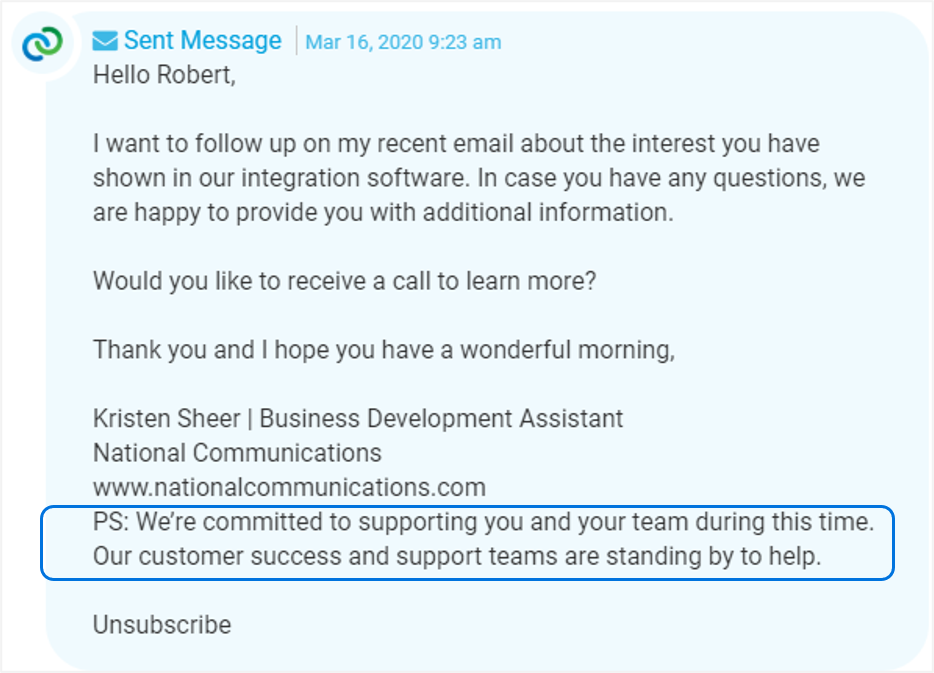Click the Unsubscribe link
Screen dimensions: 934x673
(x=162, y=625)
